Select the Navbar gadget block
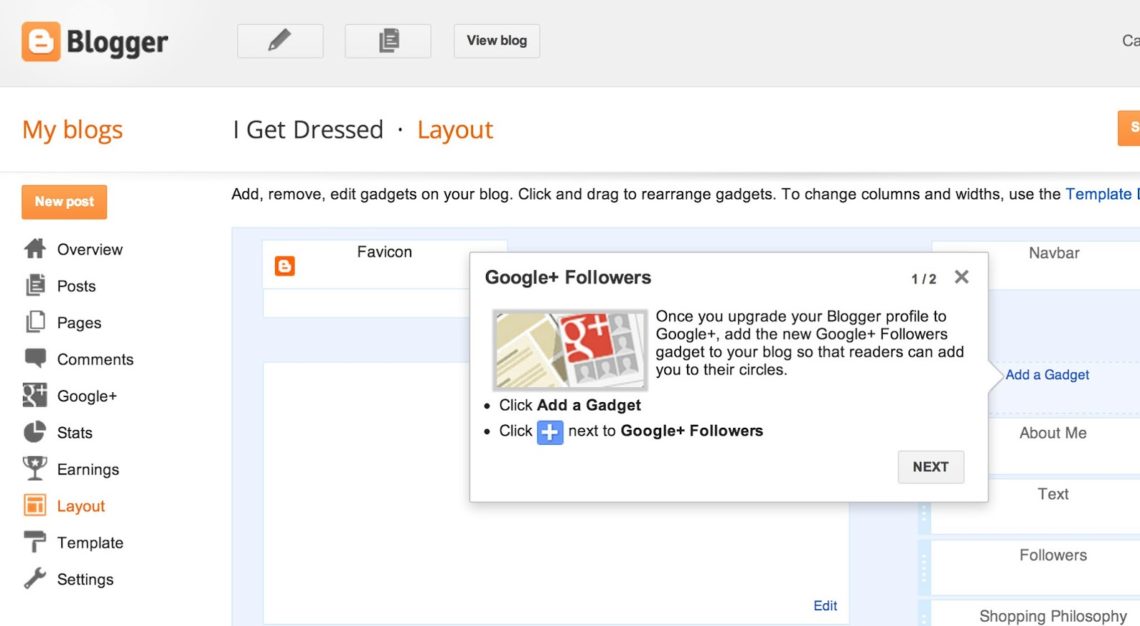This screenshot has width=1140, height=626. click(1036, 266)
